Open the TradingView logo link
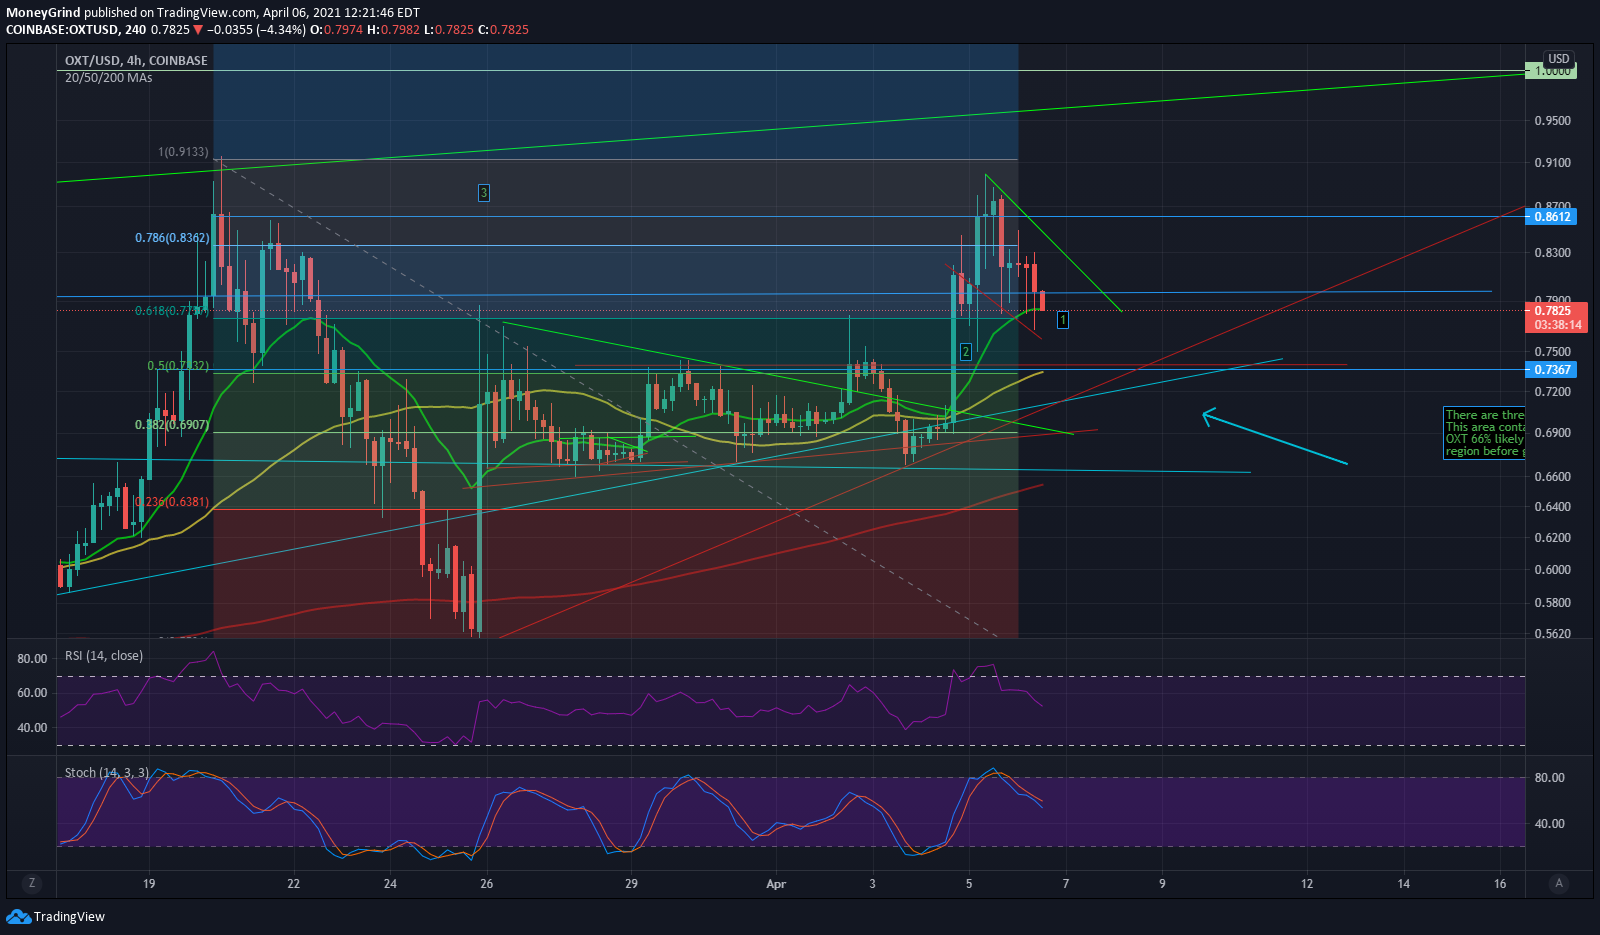 [x=56, y=916]
